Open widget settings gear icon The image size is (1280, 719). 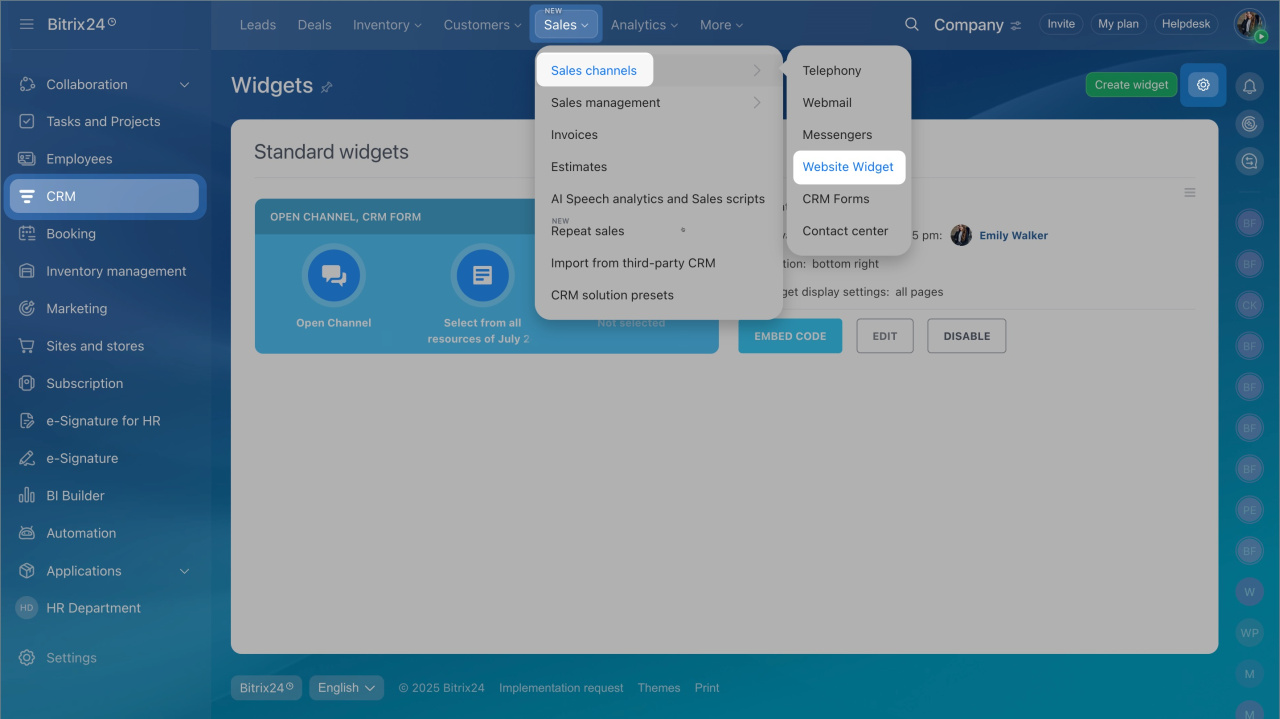tap(1203, 85)
